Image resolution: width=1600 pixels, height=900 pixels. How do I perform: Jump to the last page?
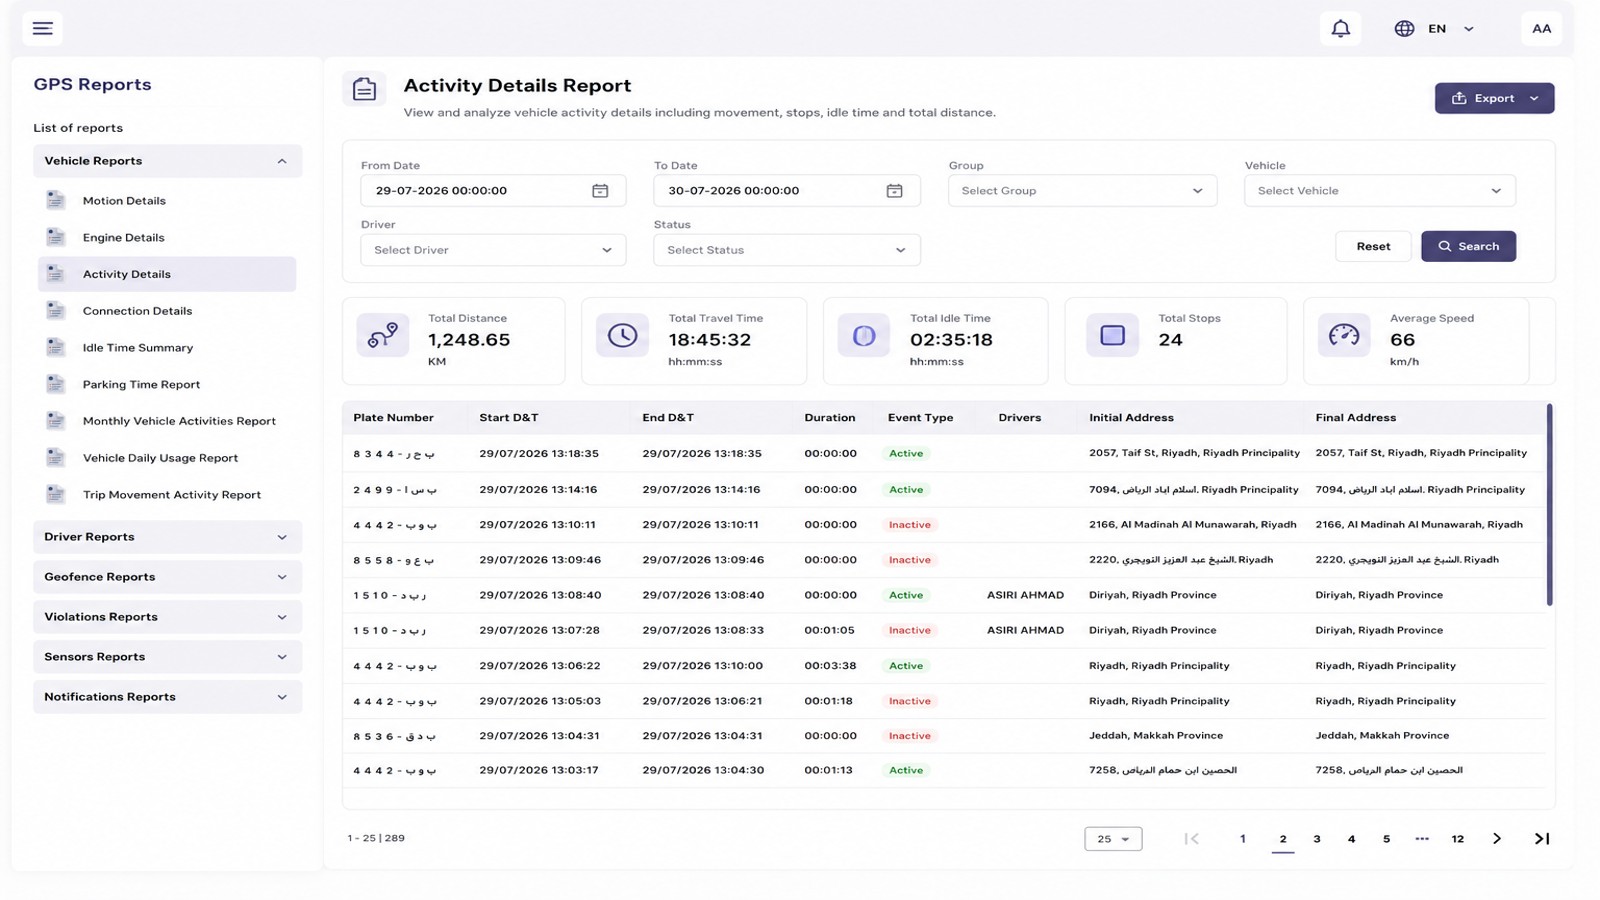[1542, 839]
